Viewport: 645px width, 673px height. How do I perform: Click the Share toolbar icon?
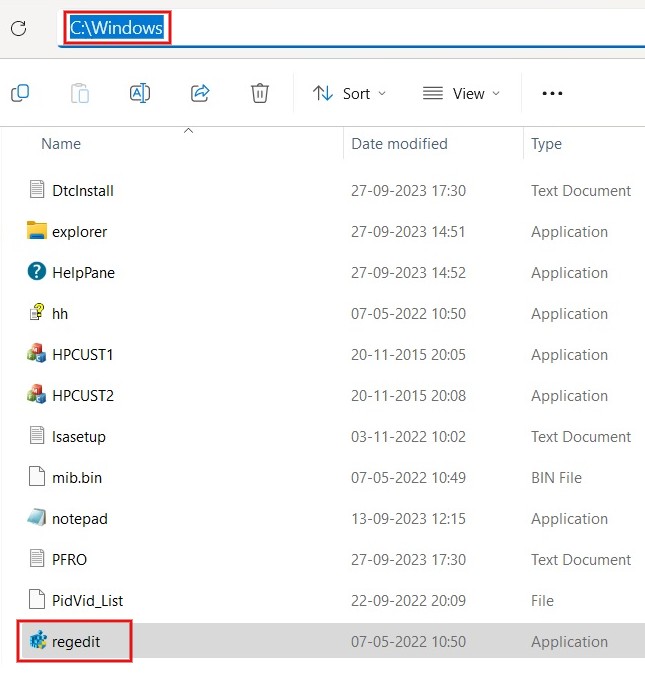200,93
